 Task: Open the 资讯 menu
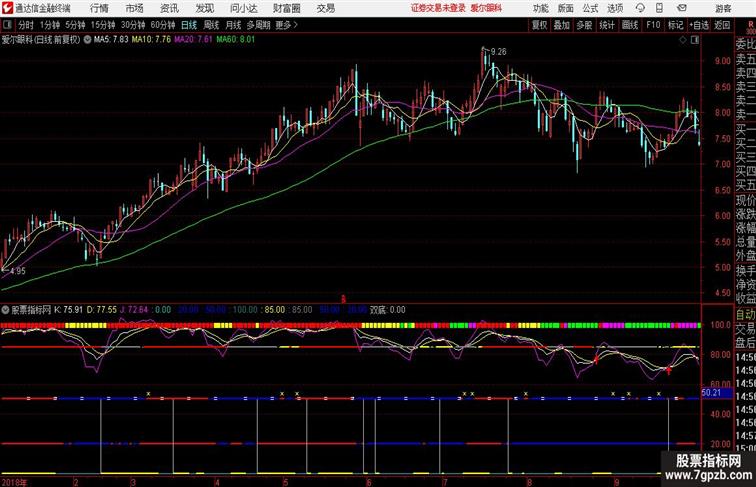click(x=169, y=8)
